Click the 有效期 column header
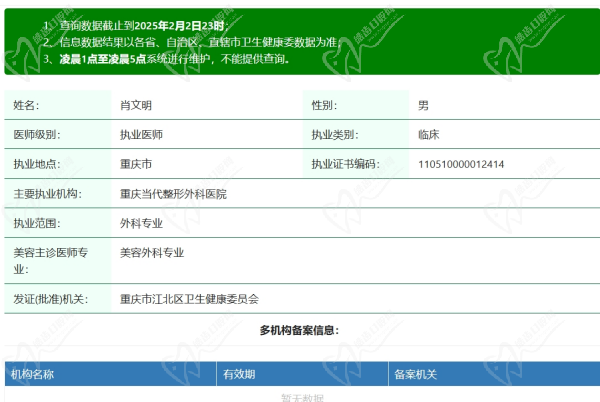The height and width of the screenshot is (402, 600). coord(239,374)
